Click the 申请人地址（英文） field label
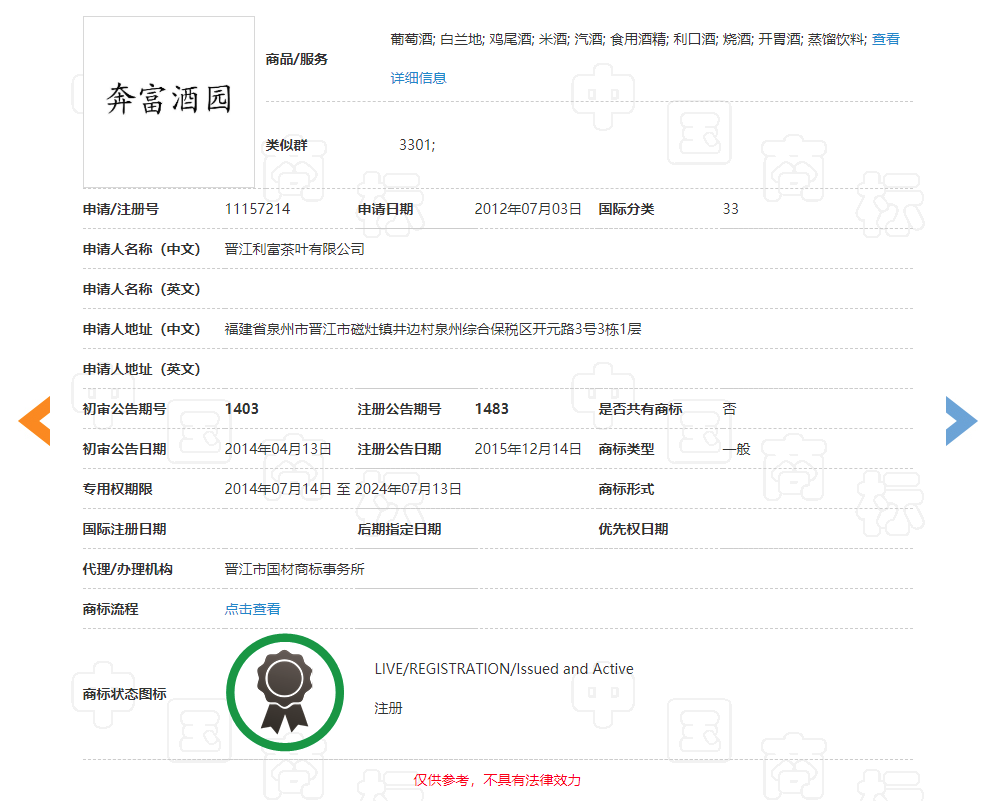 (142, 369)
